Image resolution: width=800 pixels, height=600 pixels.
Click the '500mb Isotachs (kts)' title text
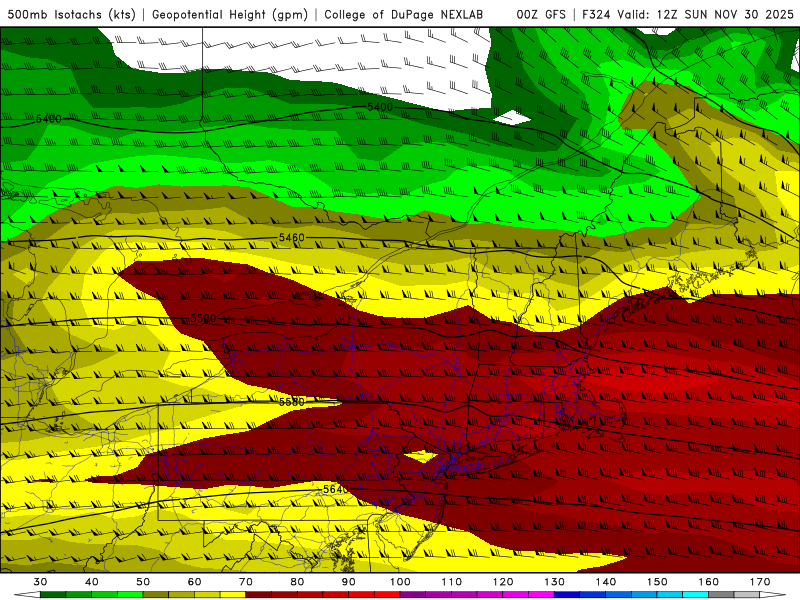(x=71, y=14)
